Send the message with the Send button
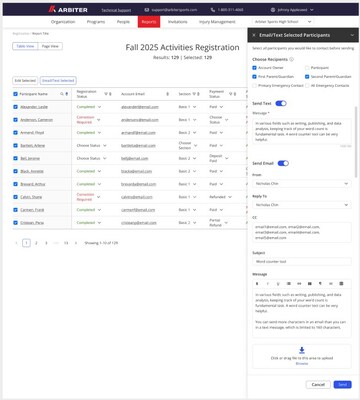 click(342, 384)
